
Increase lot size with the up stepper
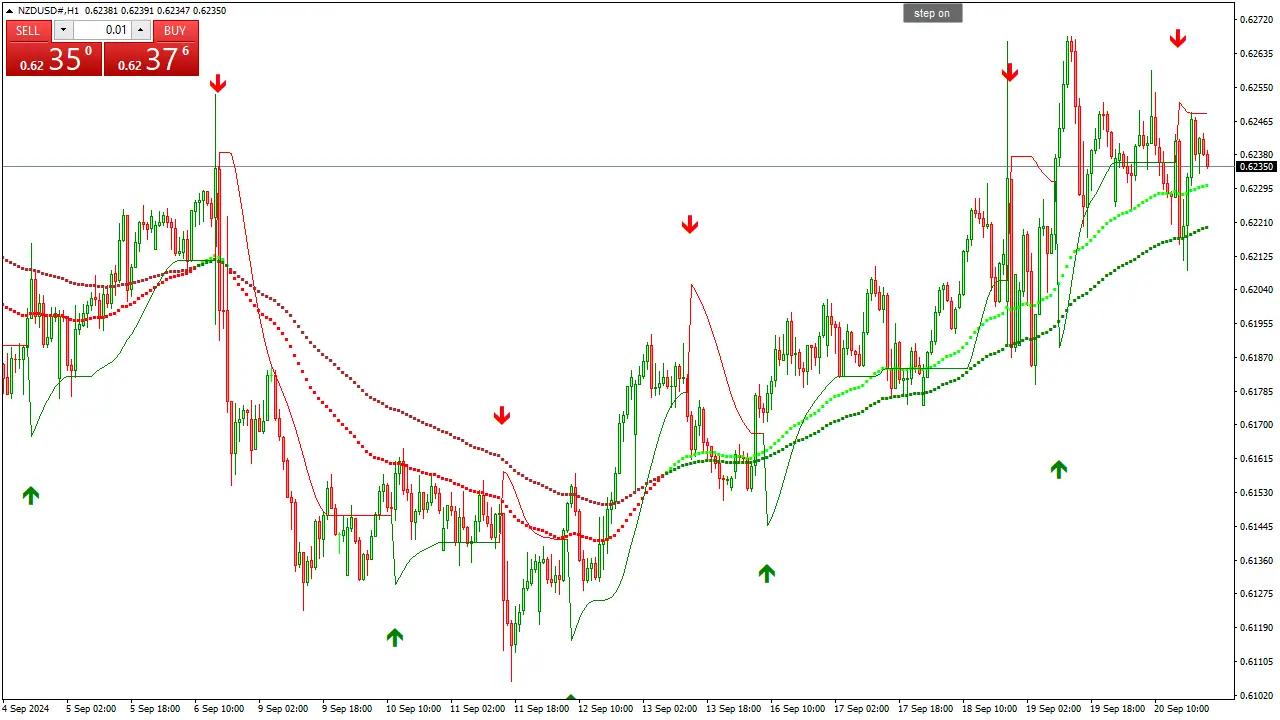click(x=140, y=30)
